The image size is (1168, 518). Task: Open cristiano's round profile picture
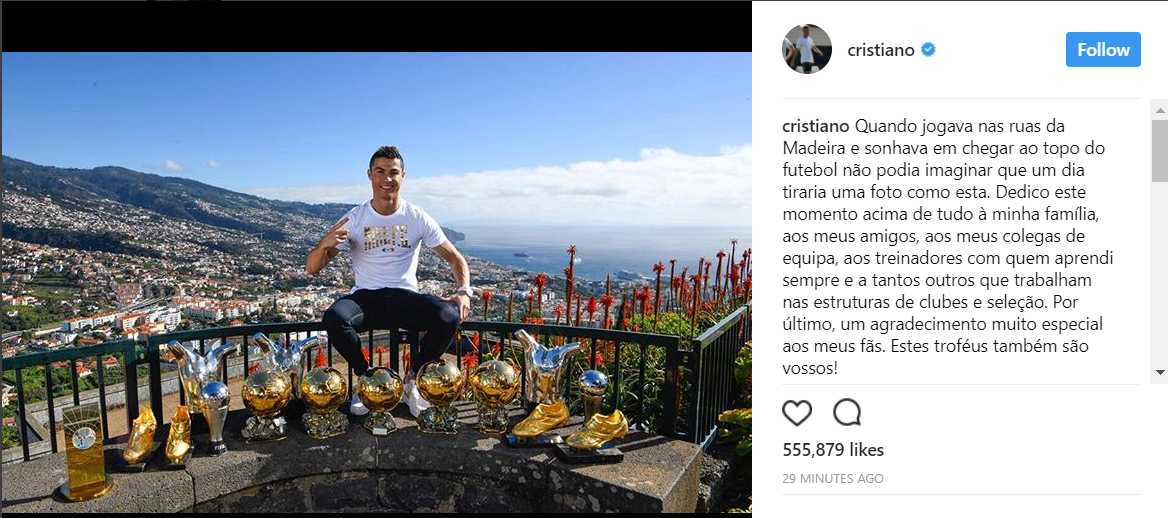pyautogui.click(x=807, y=49)
